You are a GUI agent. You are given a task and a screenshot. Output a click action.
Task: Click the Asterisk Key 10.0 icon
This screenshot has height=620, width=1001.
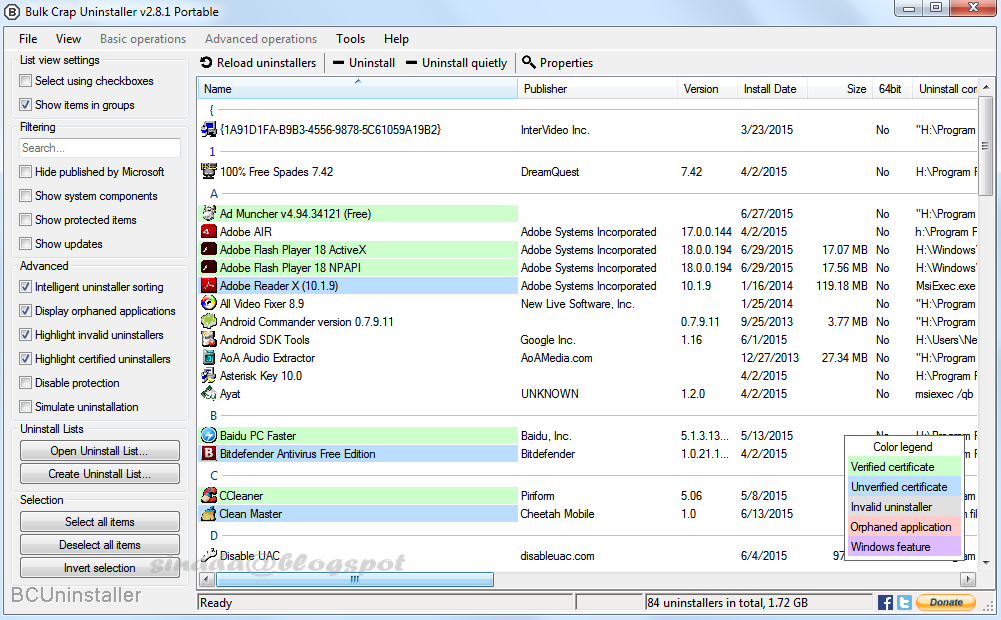(209, 375)
